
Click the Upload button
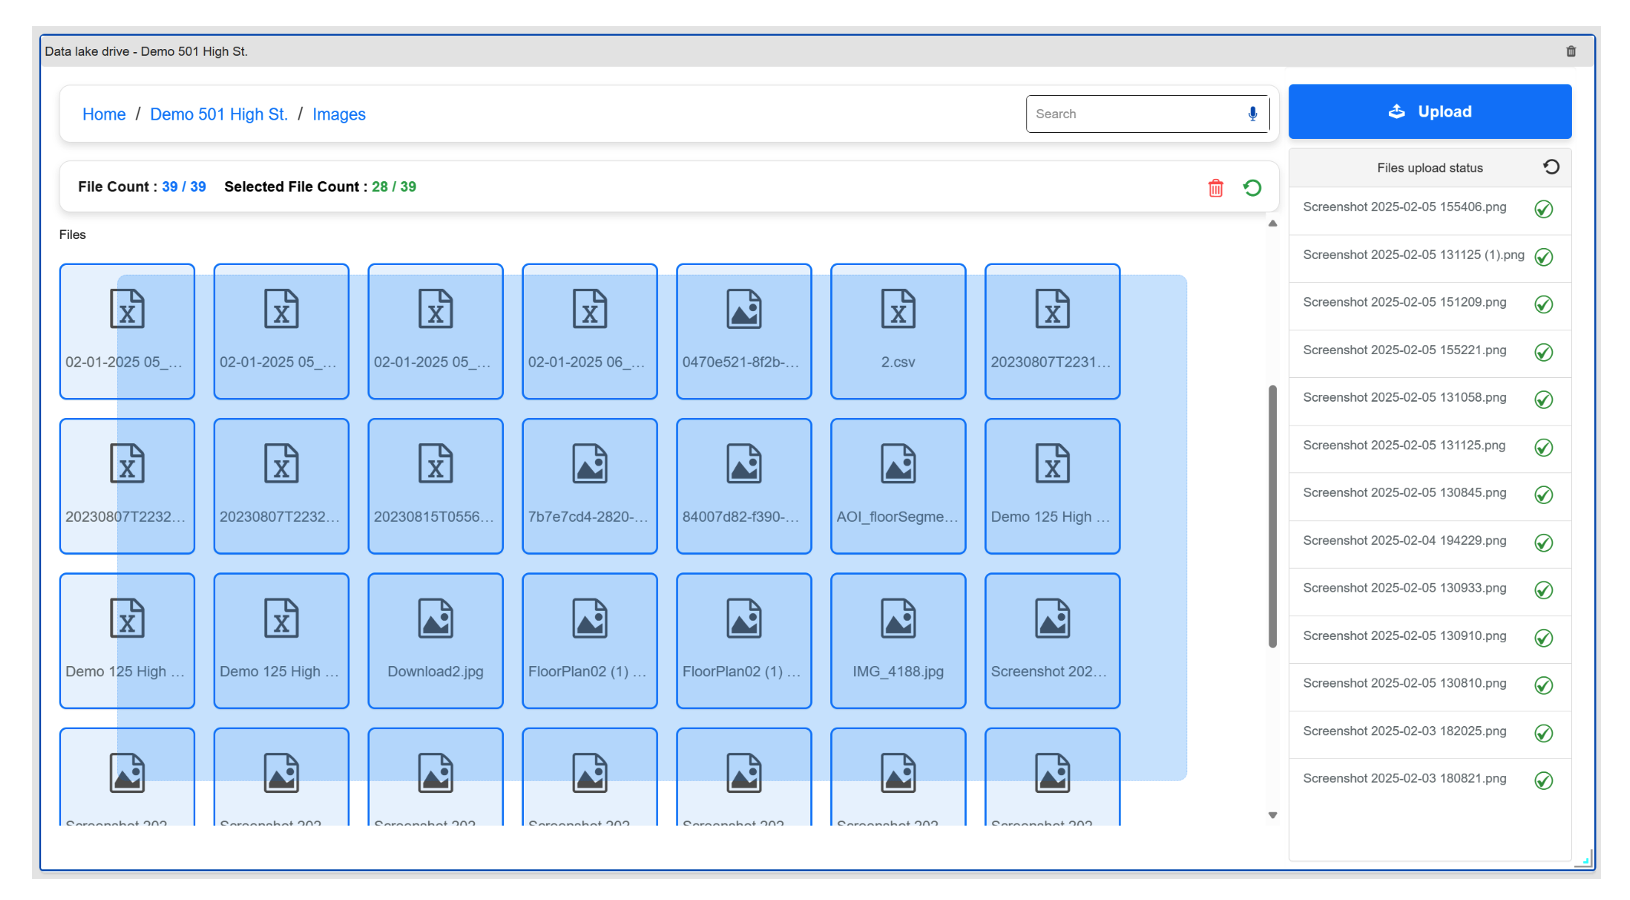tap(1429, 111)
